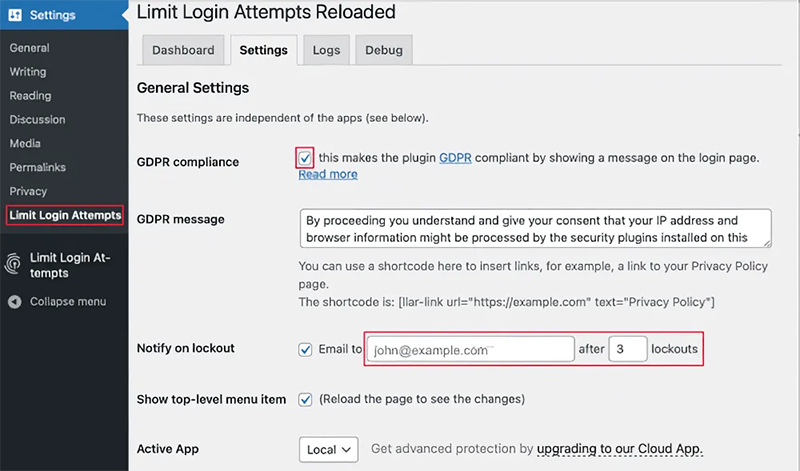Click the Active App label
This screenshot has height=471, width=800.
click(168, 449)
